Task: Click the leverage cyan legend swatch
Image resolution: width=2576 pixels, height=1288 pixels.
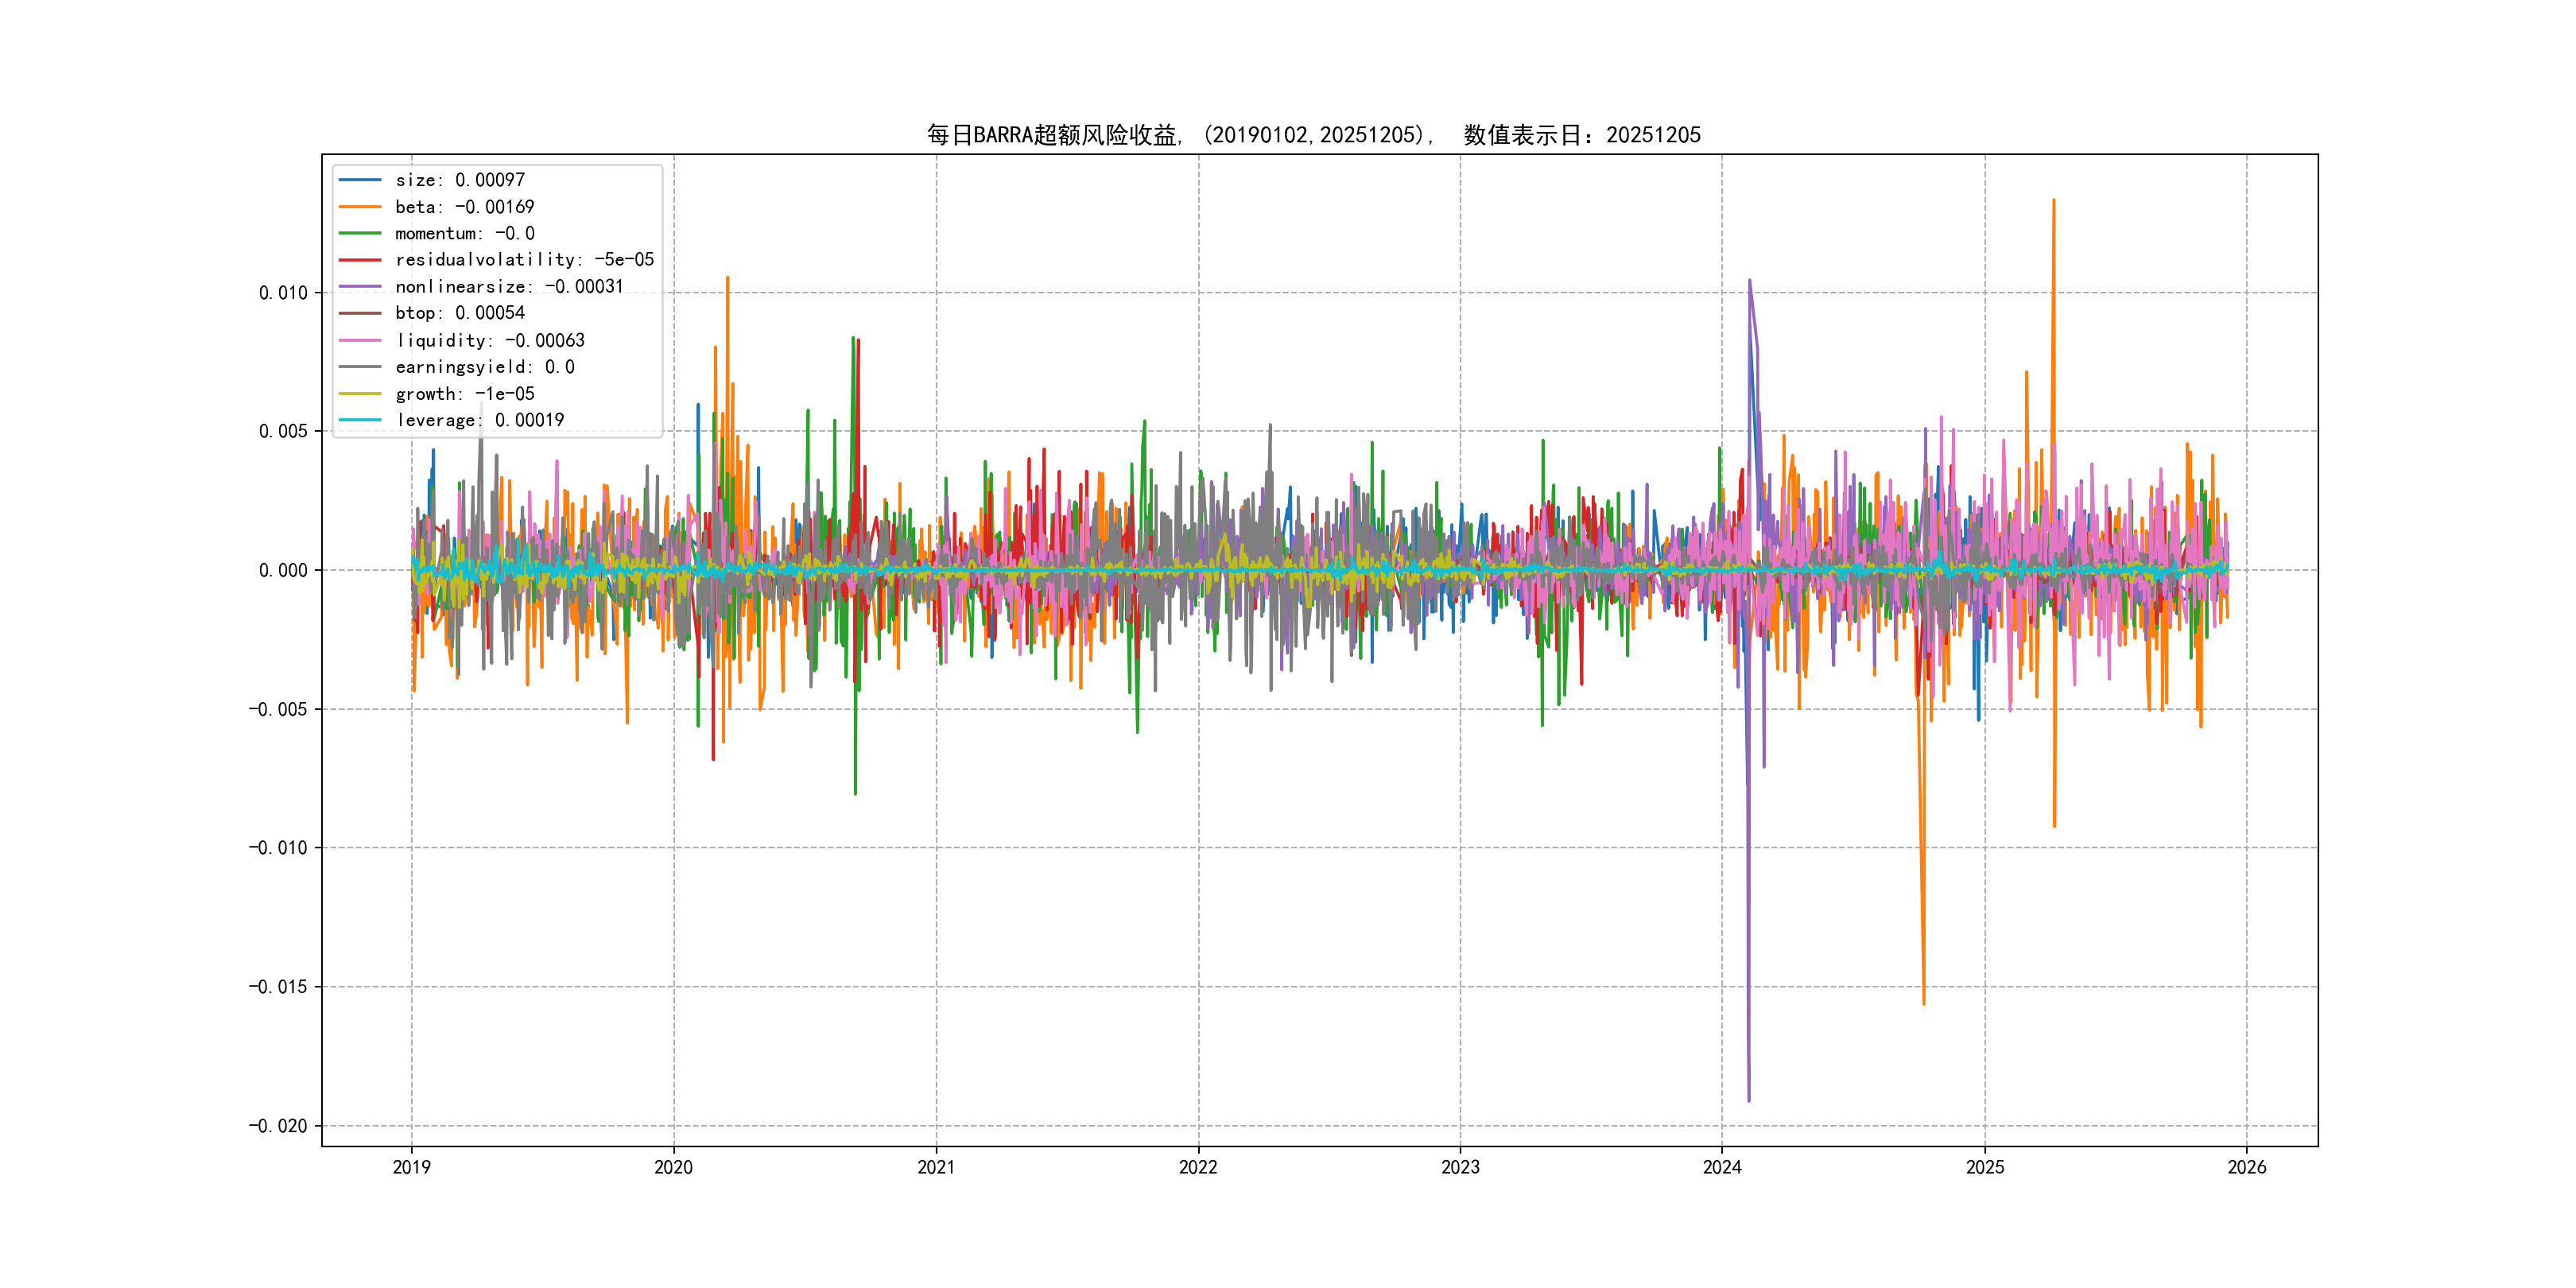Action: point(360,420)
